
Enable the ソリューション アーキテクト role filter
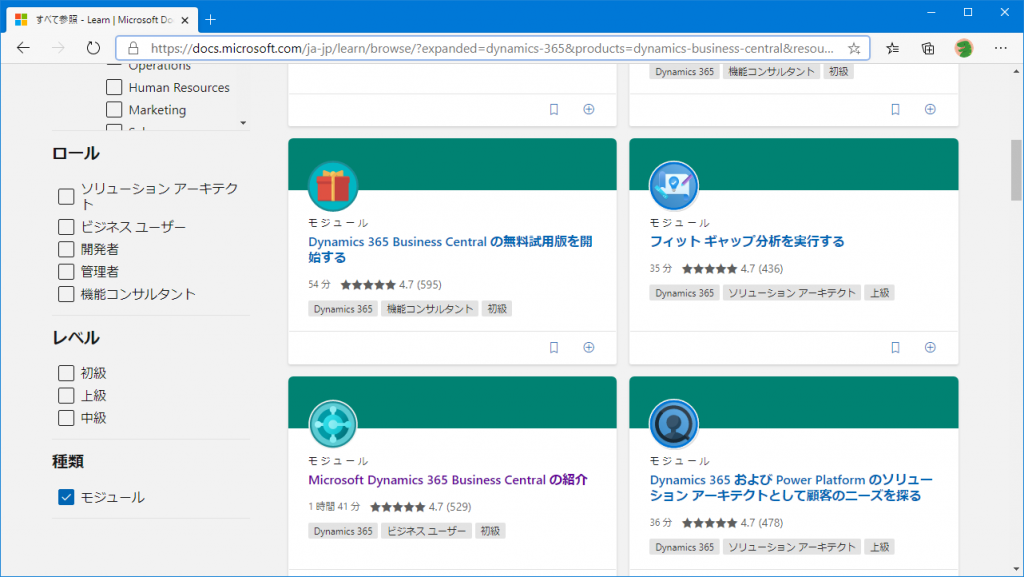[x=66, y=196]
